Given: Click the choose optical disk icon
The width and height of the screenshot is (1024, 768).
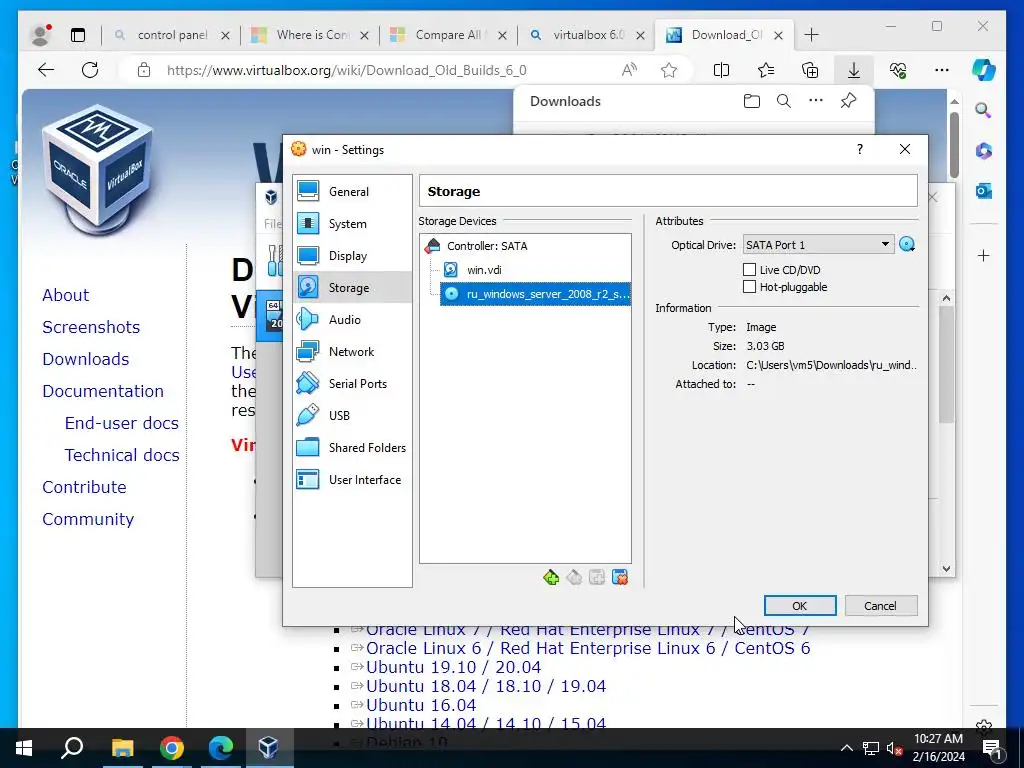Looking at the screenshot, I should click(906, 245).
